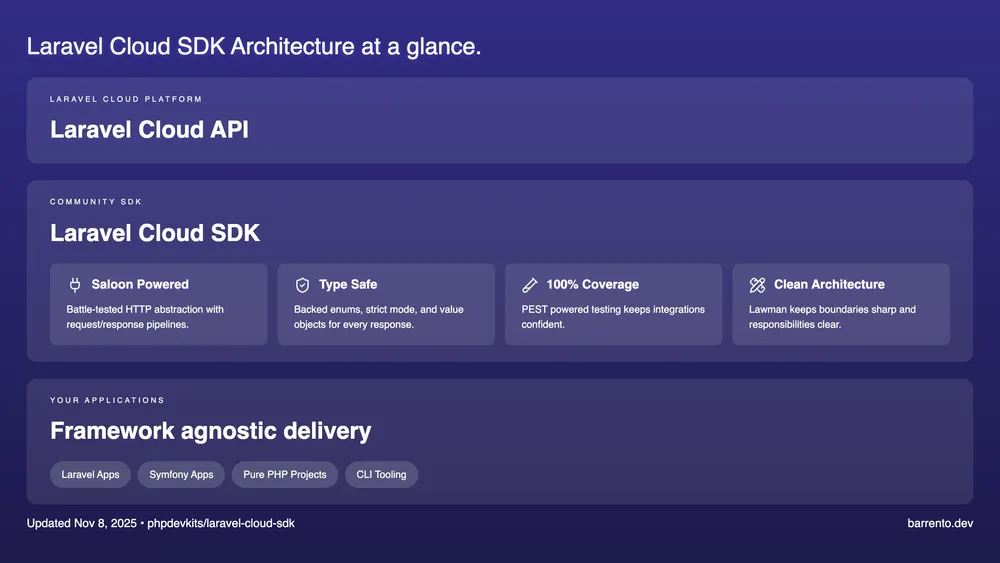This screenshot has height=563, width=1000.
Task: Click the Laravel Cloud Platform label
Action: pos(126,99)
